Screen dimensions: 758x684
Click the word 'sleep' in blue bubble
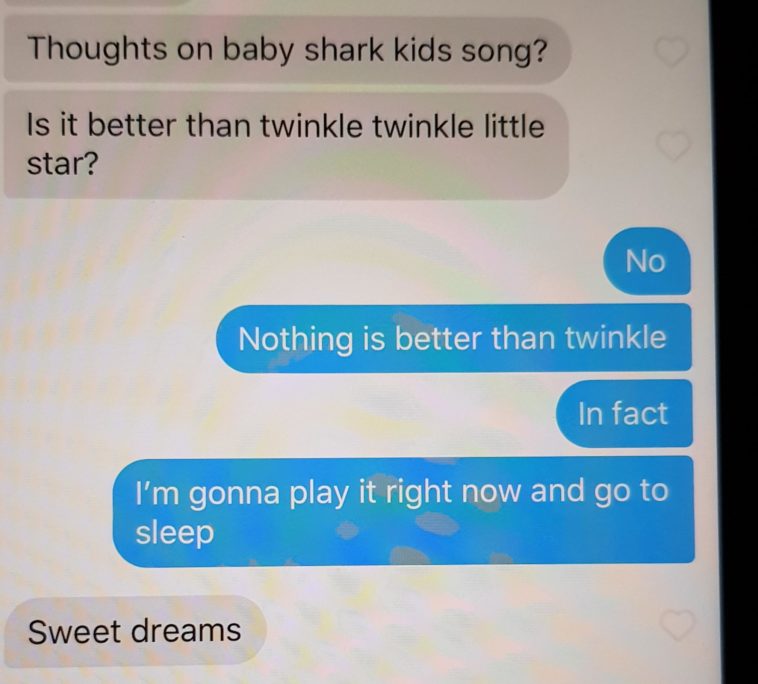[x=175, y=533]
